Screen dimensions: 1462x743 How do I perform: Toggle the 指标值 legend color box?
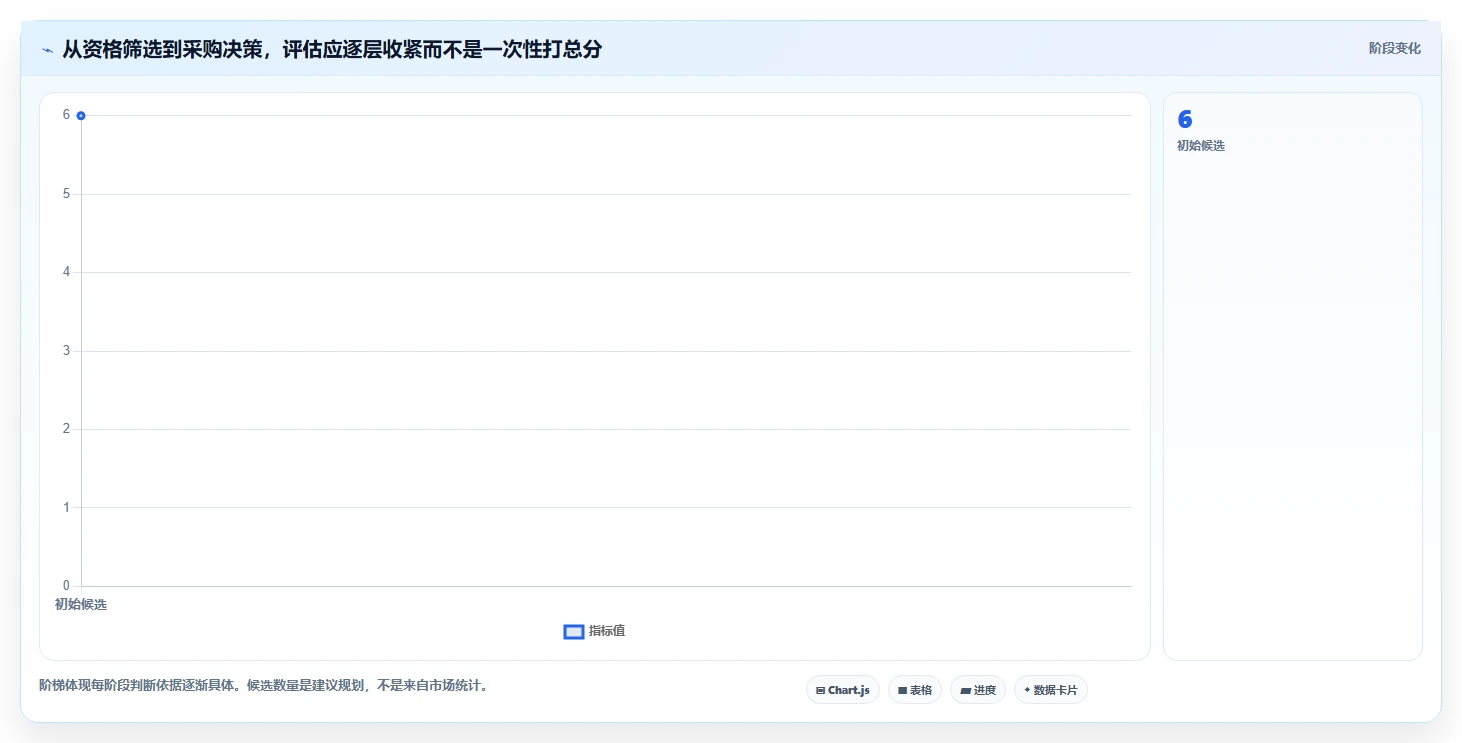pyautogui.click(x=574, y=631)
